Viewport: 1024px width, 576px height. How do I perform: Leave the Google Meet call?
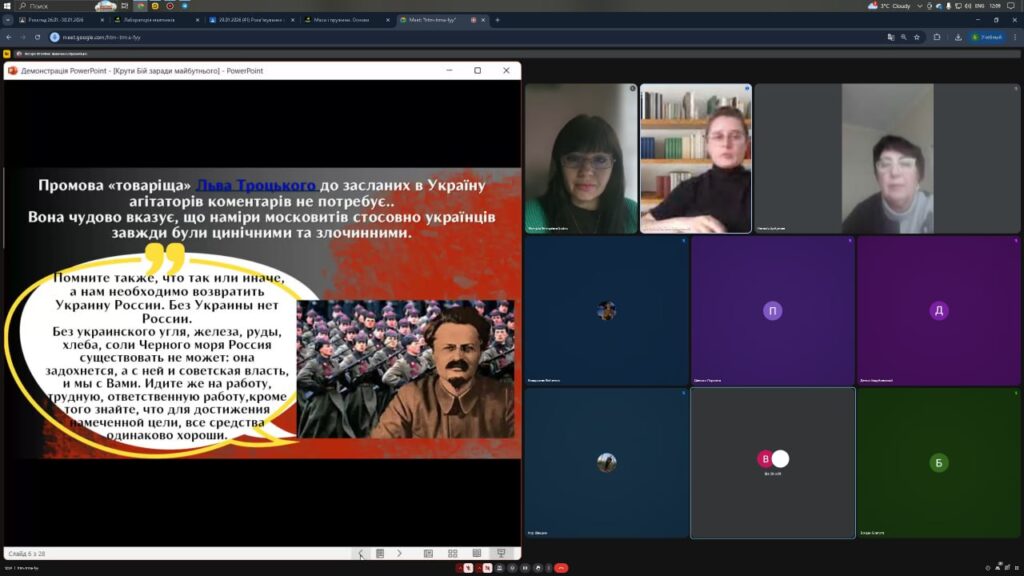(x=563, y=568)
